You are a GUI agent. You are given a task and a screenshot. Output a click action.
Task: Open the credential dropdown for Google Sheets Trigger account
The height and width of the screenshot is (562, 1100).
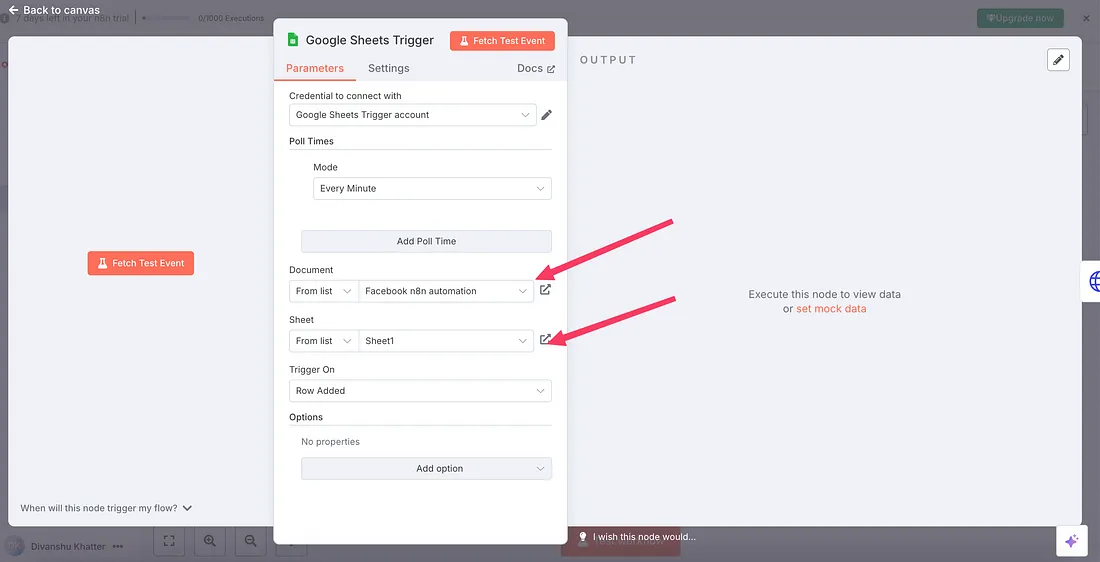pos(412,114)
